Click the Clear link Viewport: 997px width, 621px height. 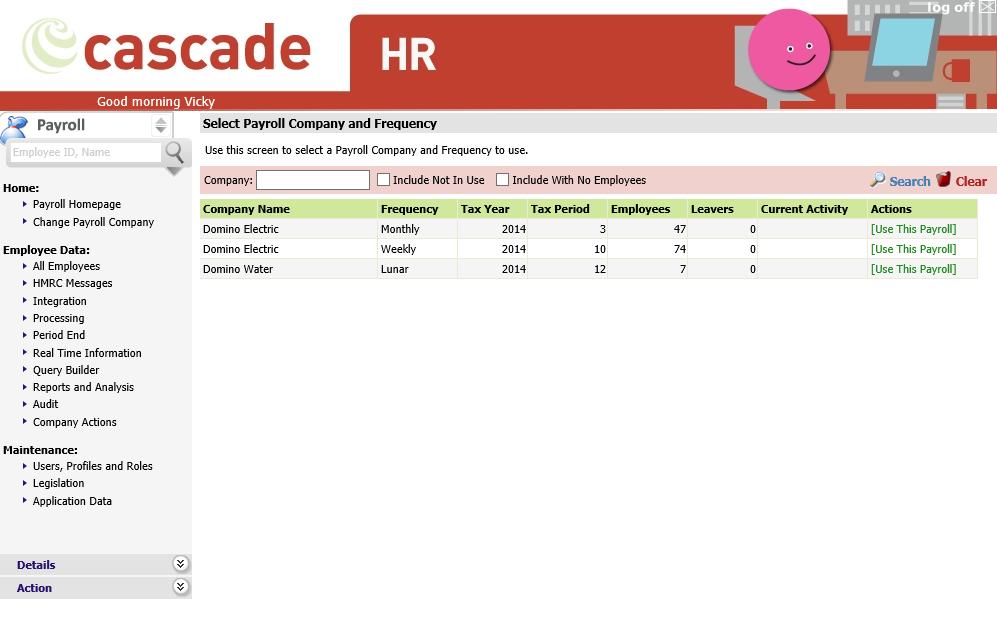click(x=971, y=181)
